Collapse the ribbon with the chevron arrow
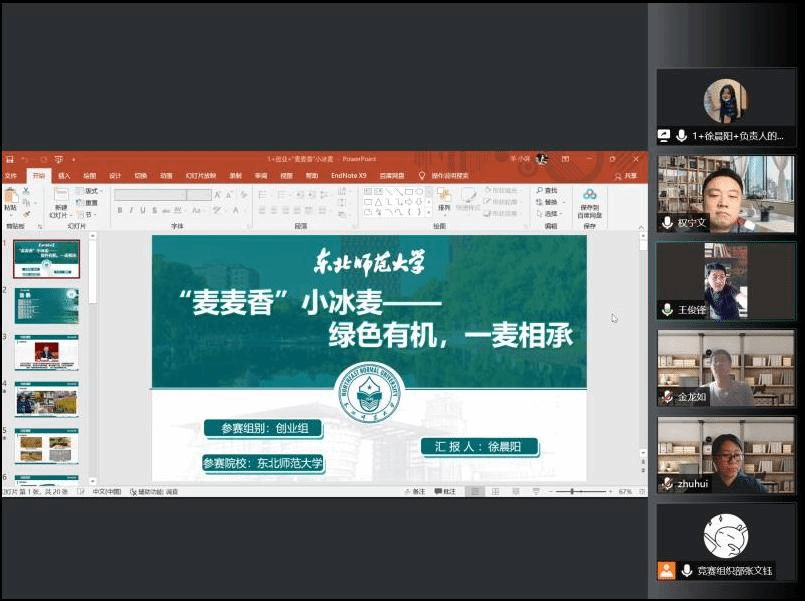Image resolution: width=805 pixels, height=601 pixels. pos(641,227)
